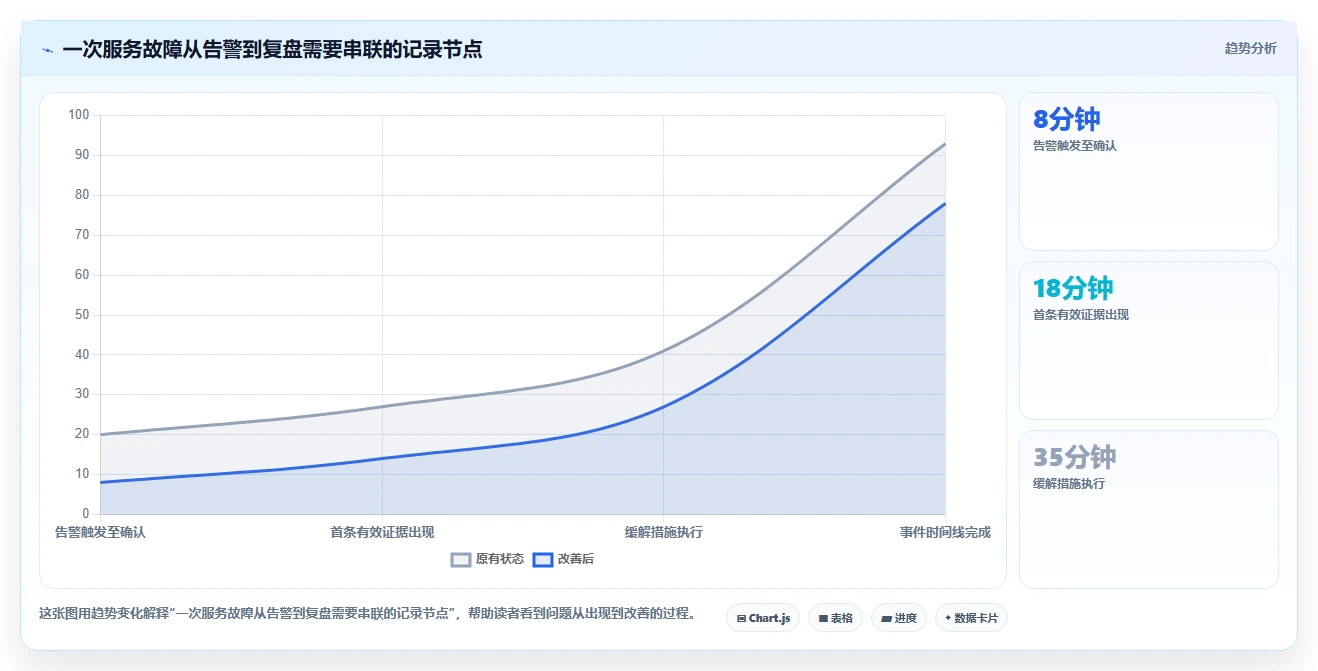Click 告警触发至确认 caption in first card
The width and height of the screenshot is (1318, 671).
coord(1074,146)
